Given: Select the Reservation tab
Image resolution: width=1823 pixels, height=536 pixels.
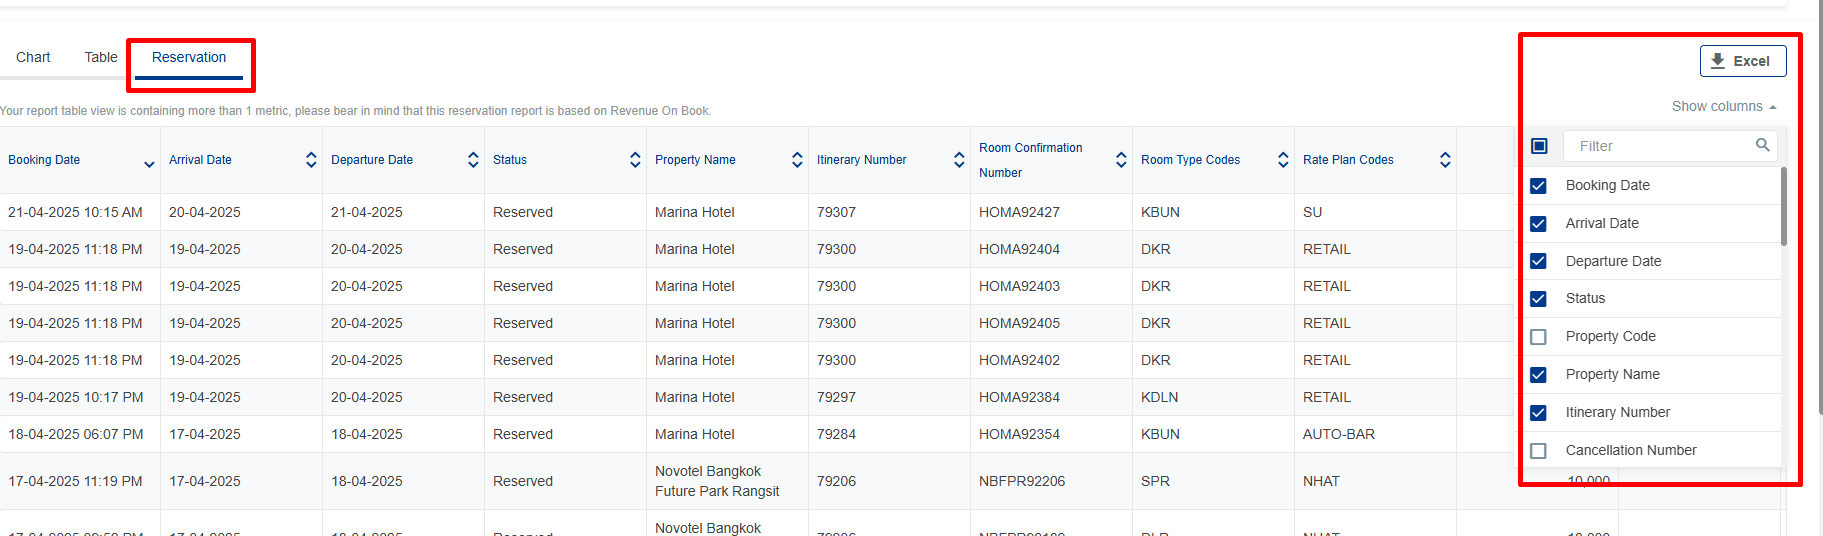Looking at the screenshot, I should tap(189, 57).
